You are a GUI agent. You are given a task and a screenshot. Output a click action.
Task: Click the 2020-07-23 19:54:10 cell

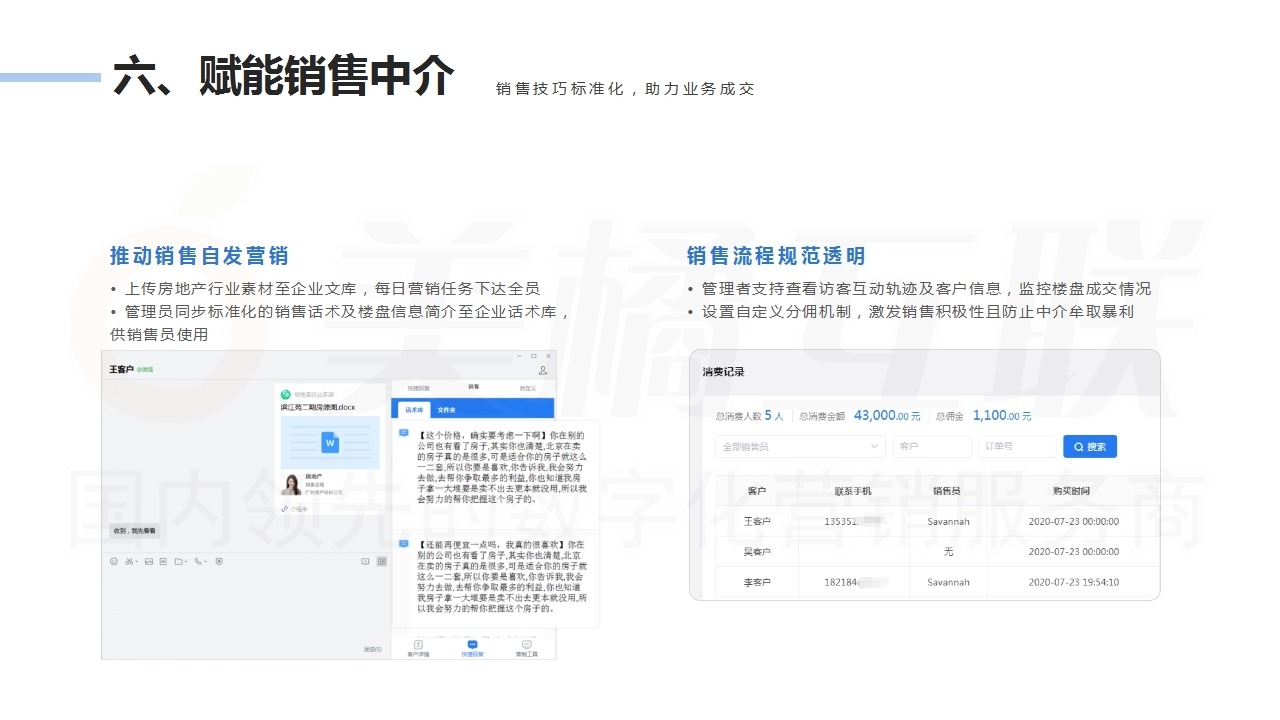[x=1073, y=582]
